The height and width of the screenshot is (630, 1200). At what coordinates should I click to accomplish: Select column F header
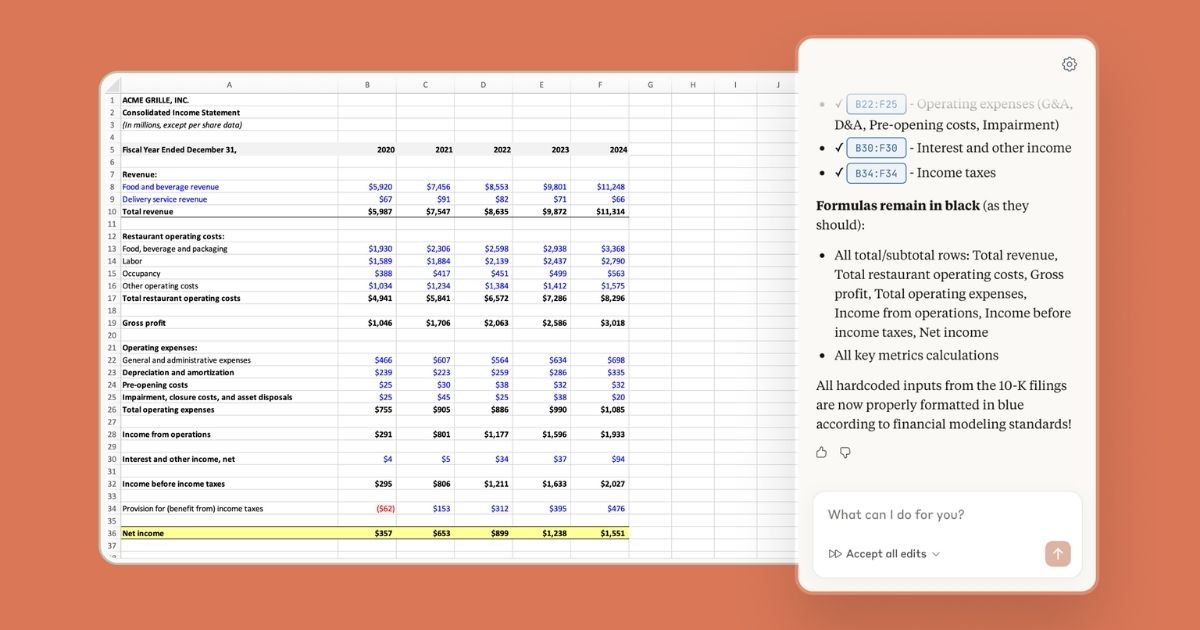(x=600, y=85)
